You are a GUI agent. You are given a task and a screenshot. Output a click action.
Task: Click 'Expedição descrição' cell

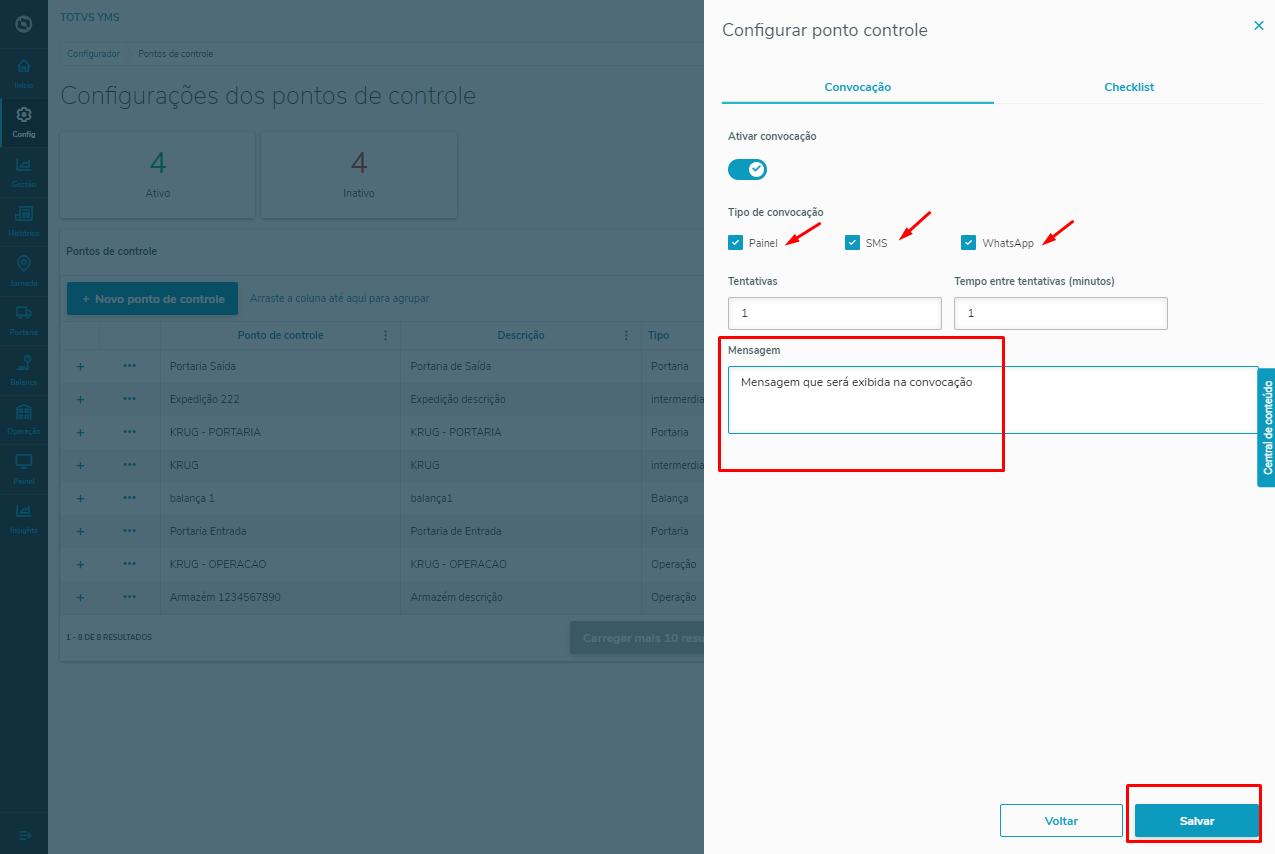click(458, 399)
